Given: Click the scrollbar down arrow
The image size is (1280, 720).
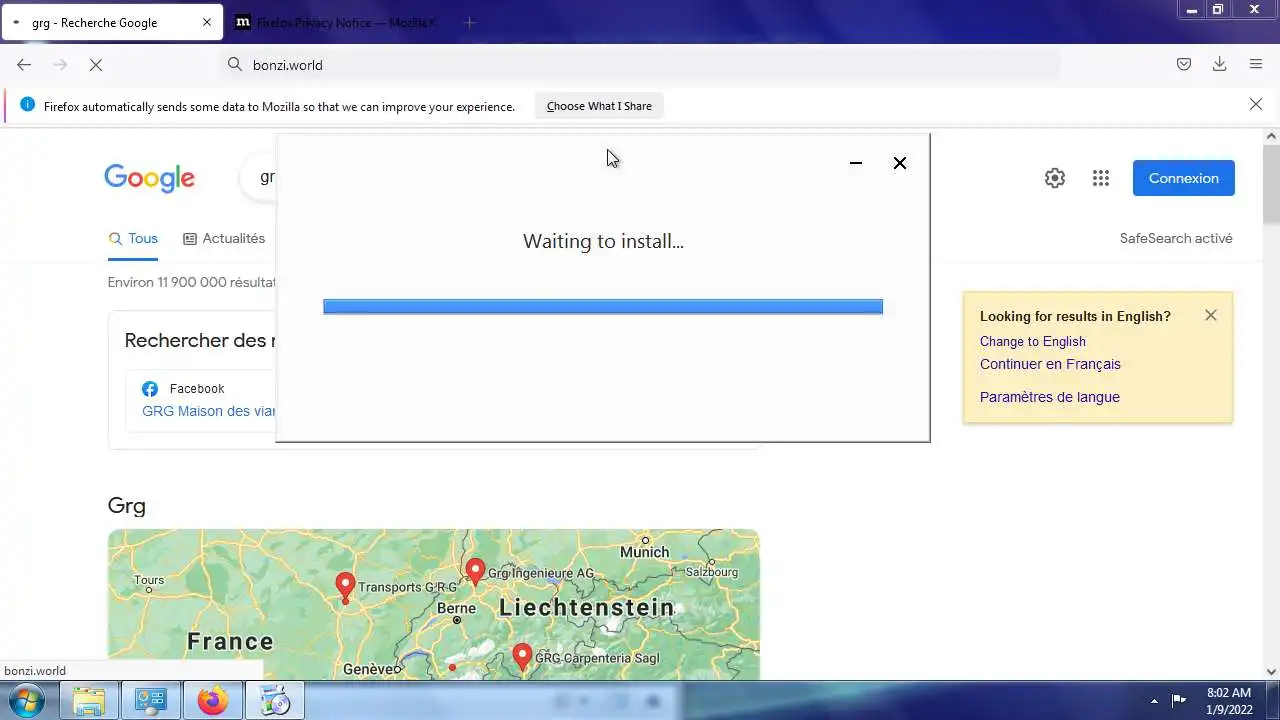Looking at the screenshot, I should tap(1271, 672).
